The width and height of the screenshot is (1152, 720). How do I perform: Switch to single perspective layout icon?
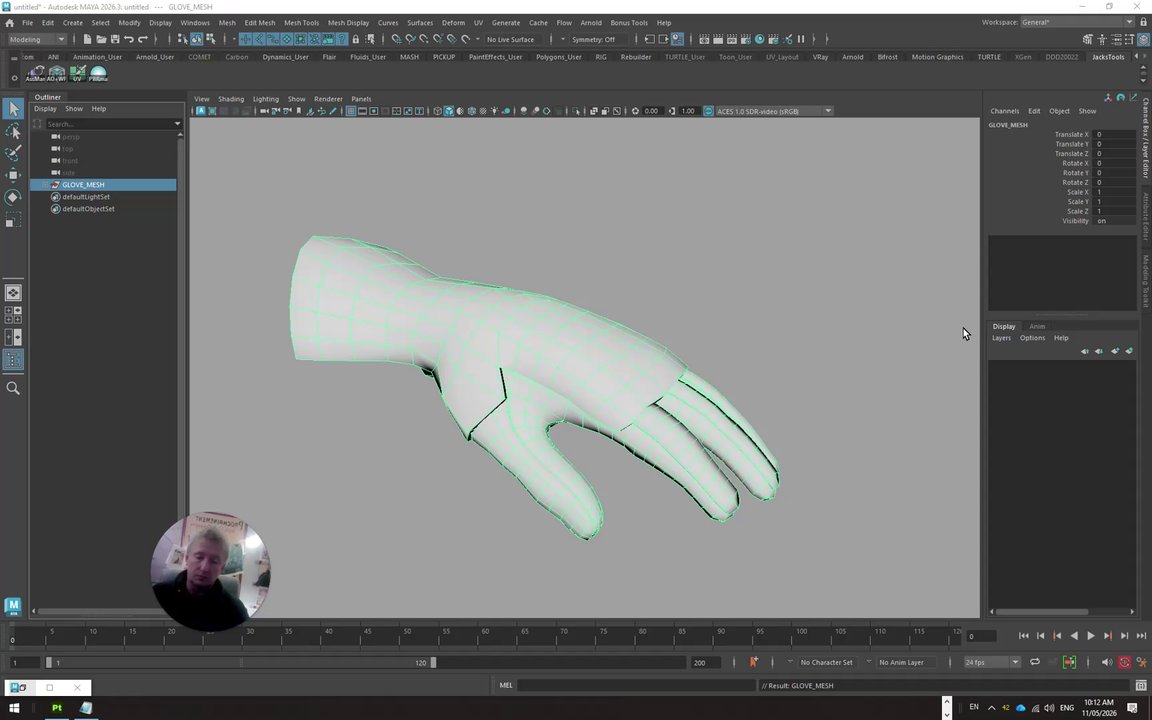[x=13, y=292]
